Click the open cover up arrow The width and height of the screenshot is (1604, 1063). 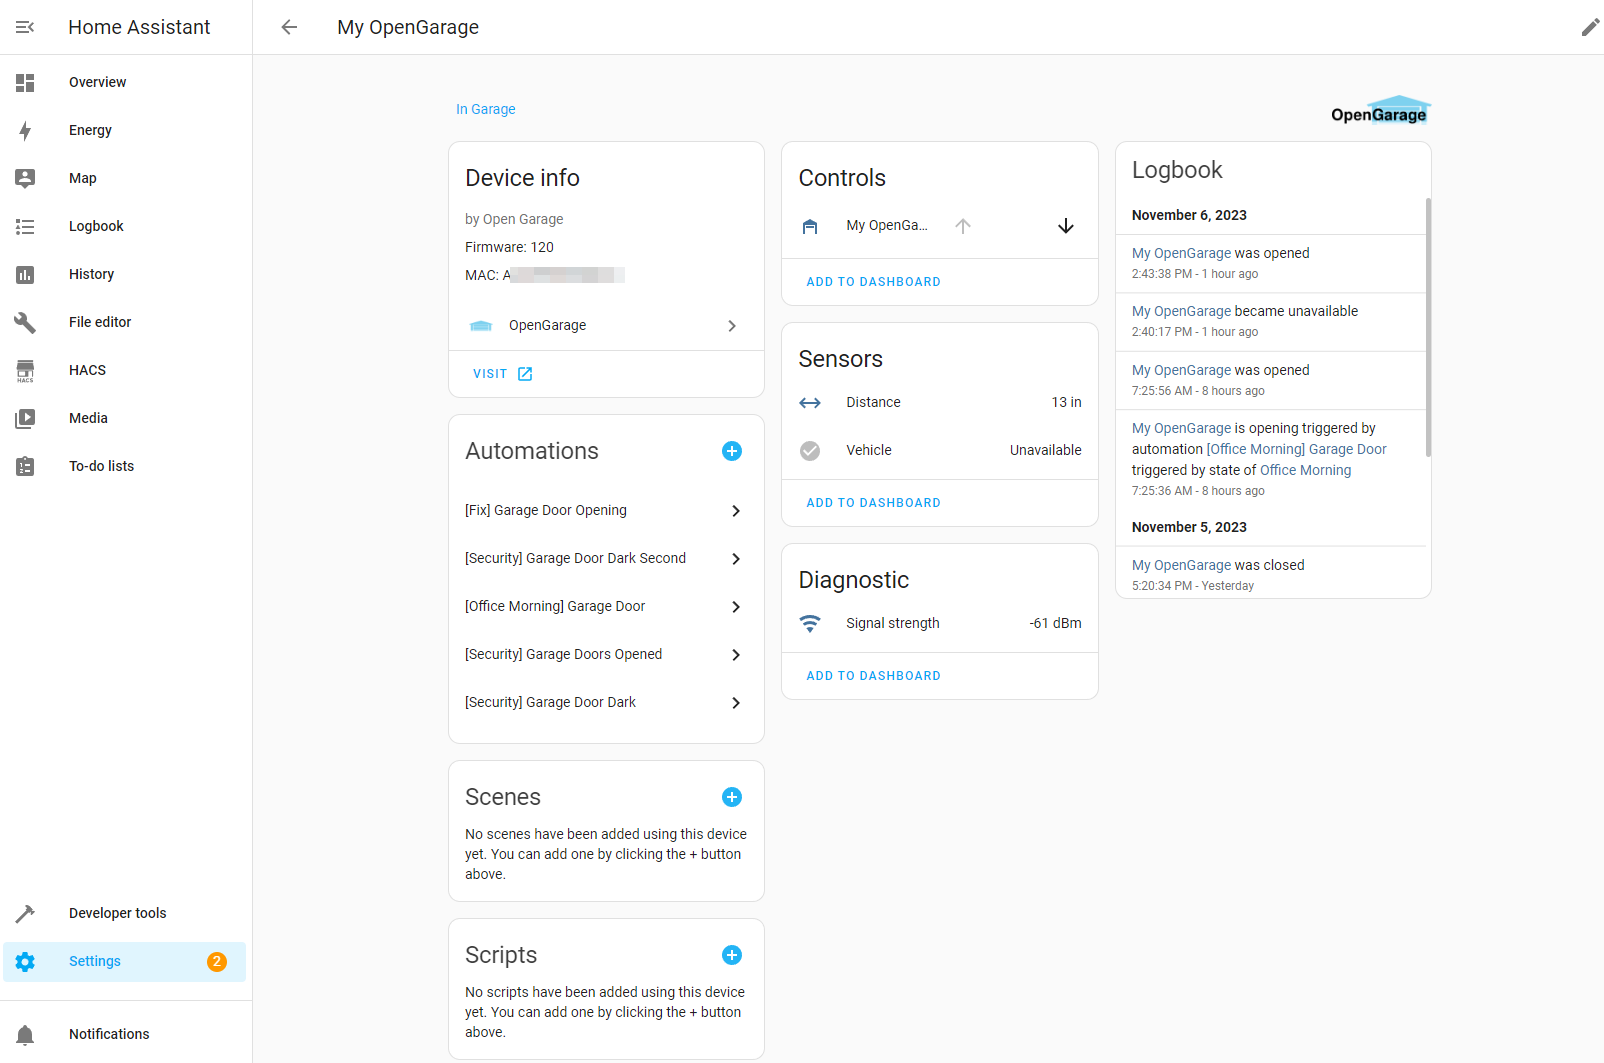click(x=963, y=226)
